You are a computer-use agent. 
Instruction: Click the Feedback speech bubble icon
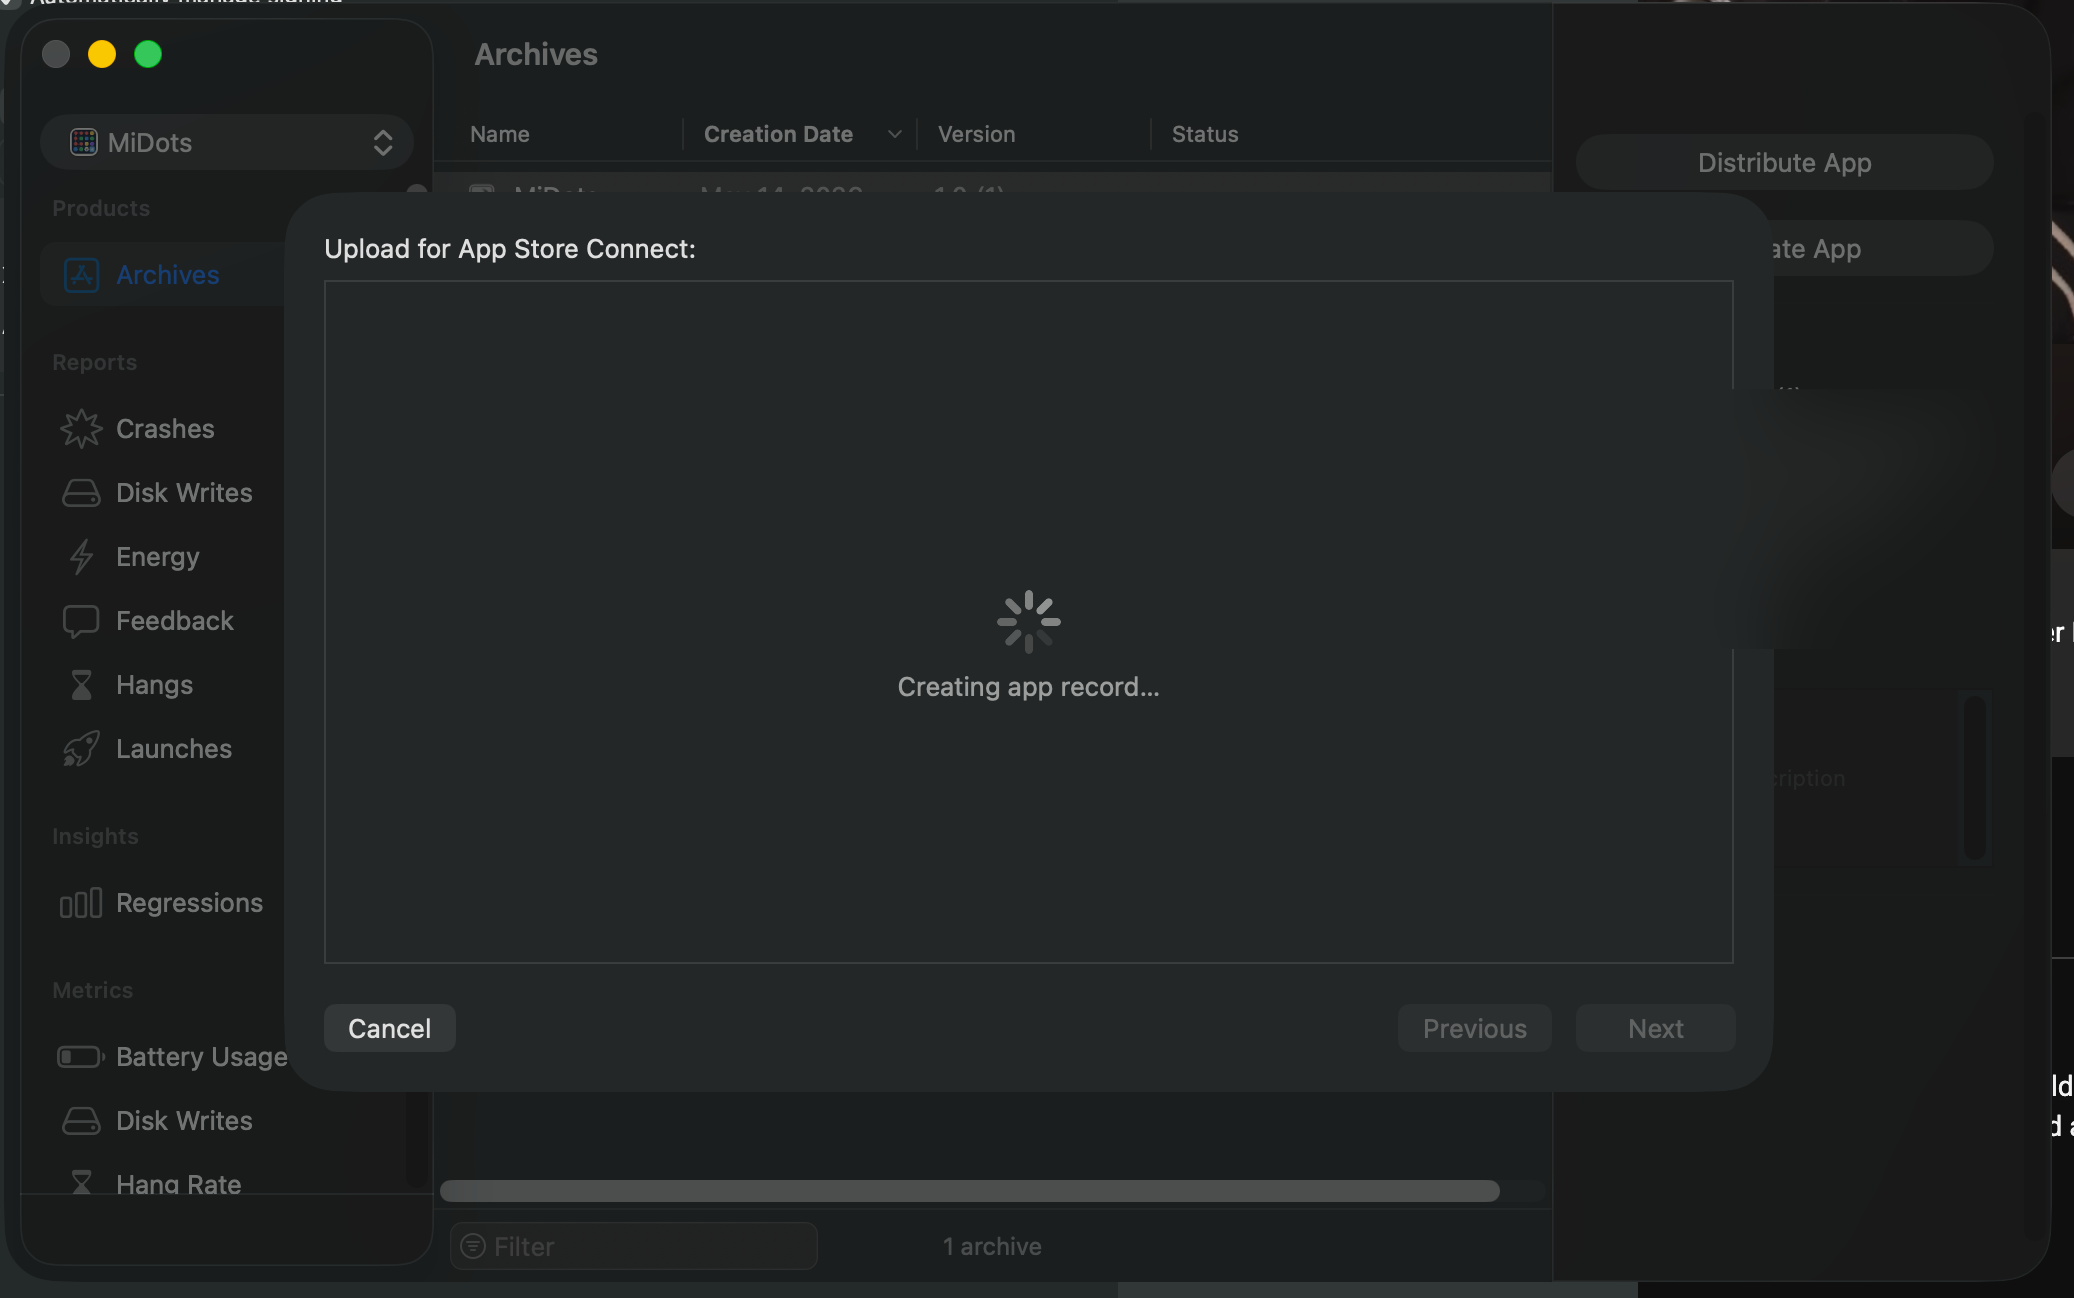point(81,621)
